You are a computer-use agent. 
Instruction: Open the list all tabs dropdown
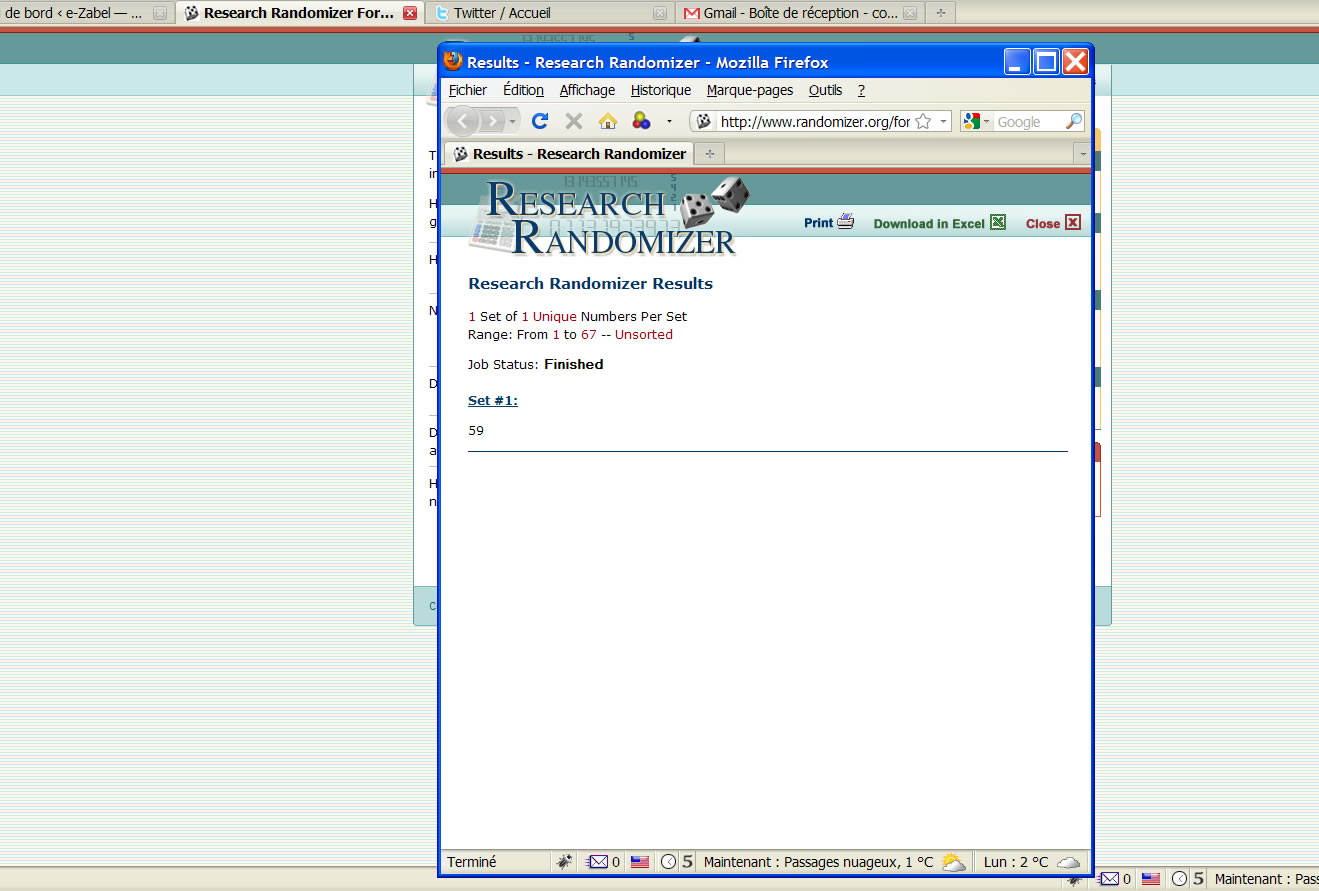(1082, 154)
